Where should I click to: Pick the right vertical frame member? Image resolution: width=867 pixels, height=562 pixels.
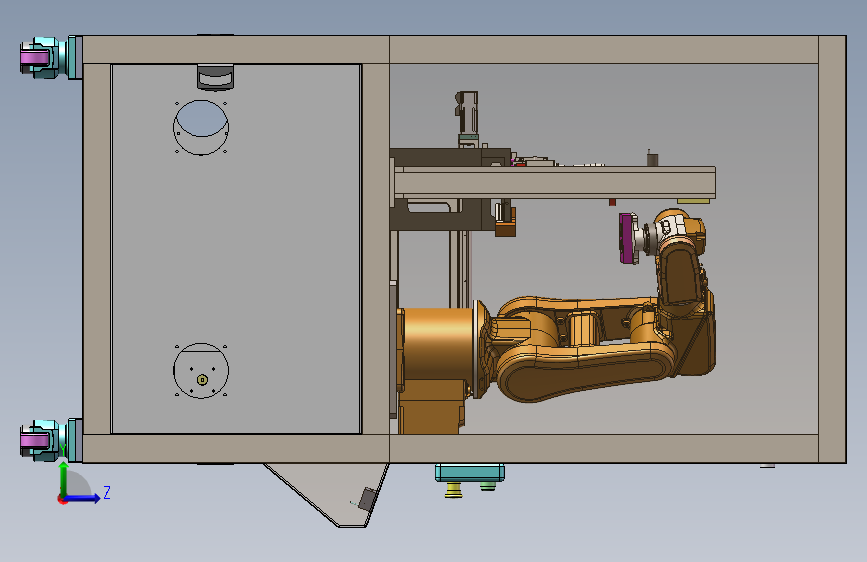click(x=832, y=249)
